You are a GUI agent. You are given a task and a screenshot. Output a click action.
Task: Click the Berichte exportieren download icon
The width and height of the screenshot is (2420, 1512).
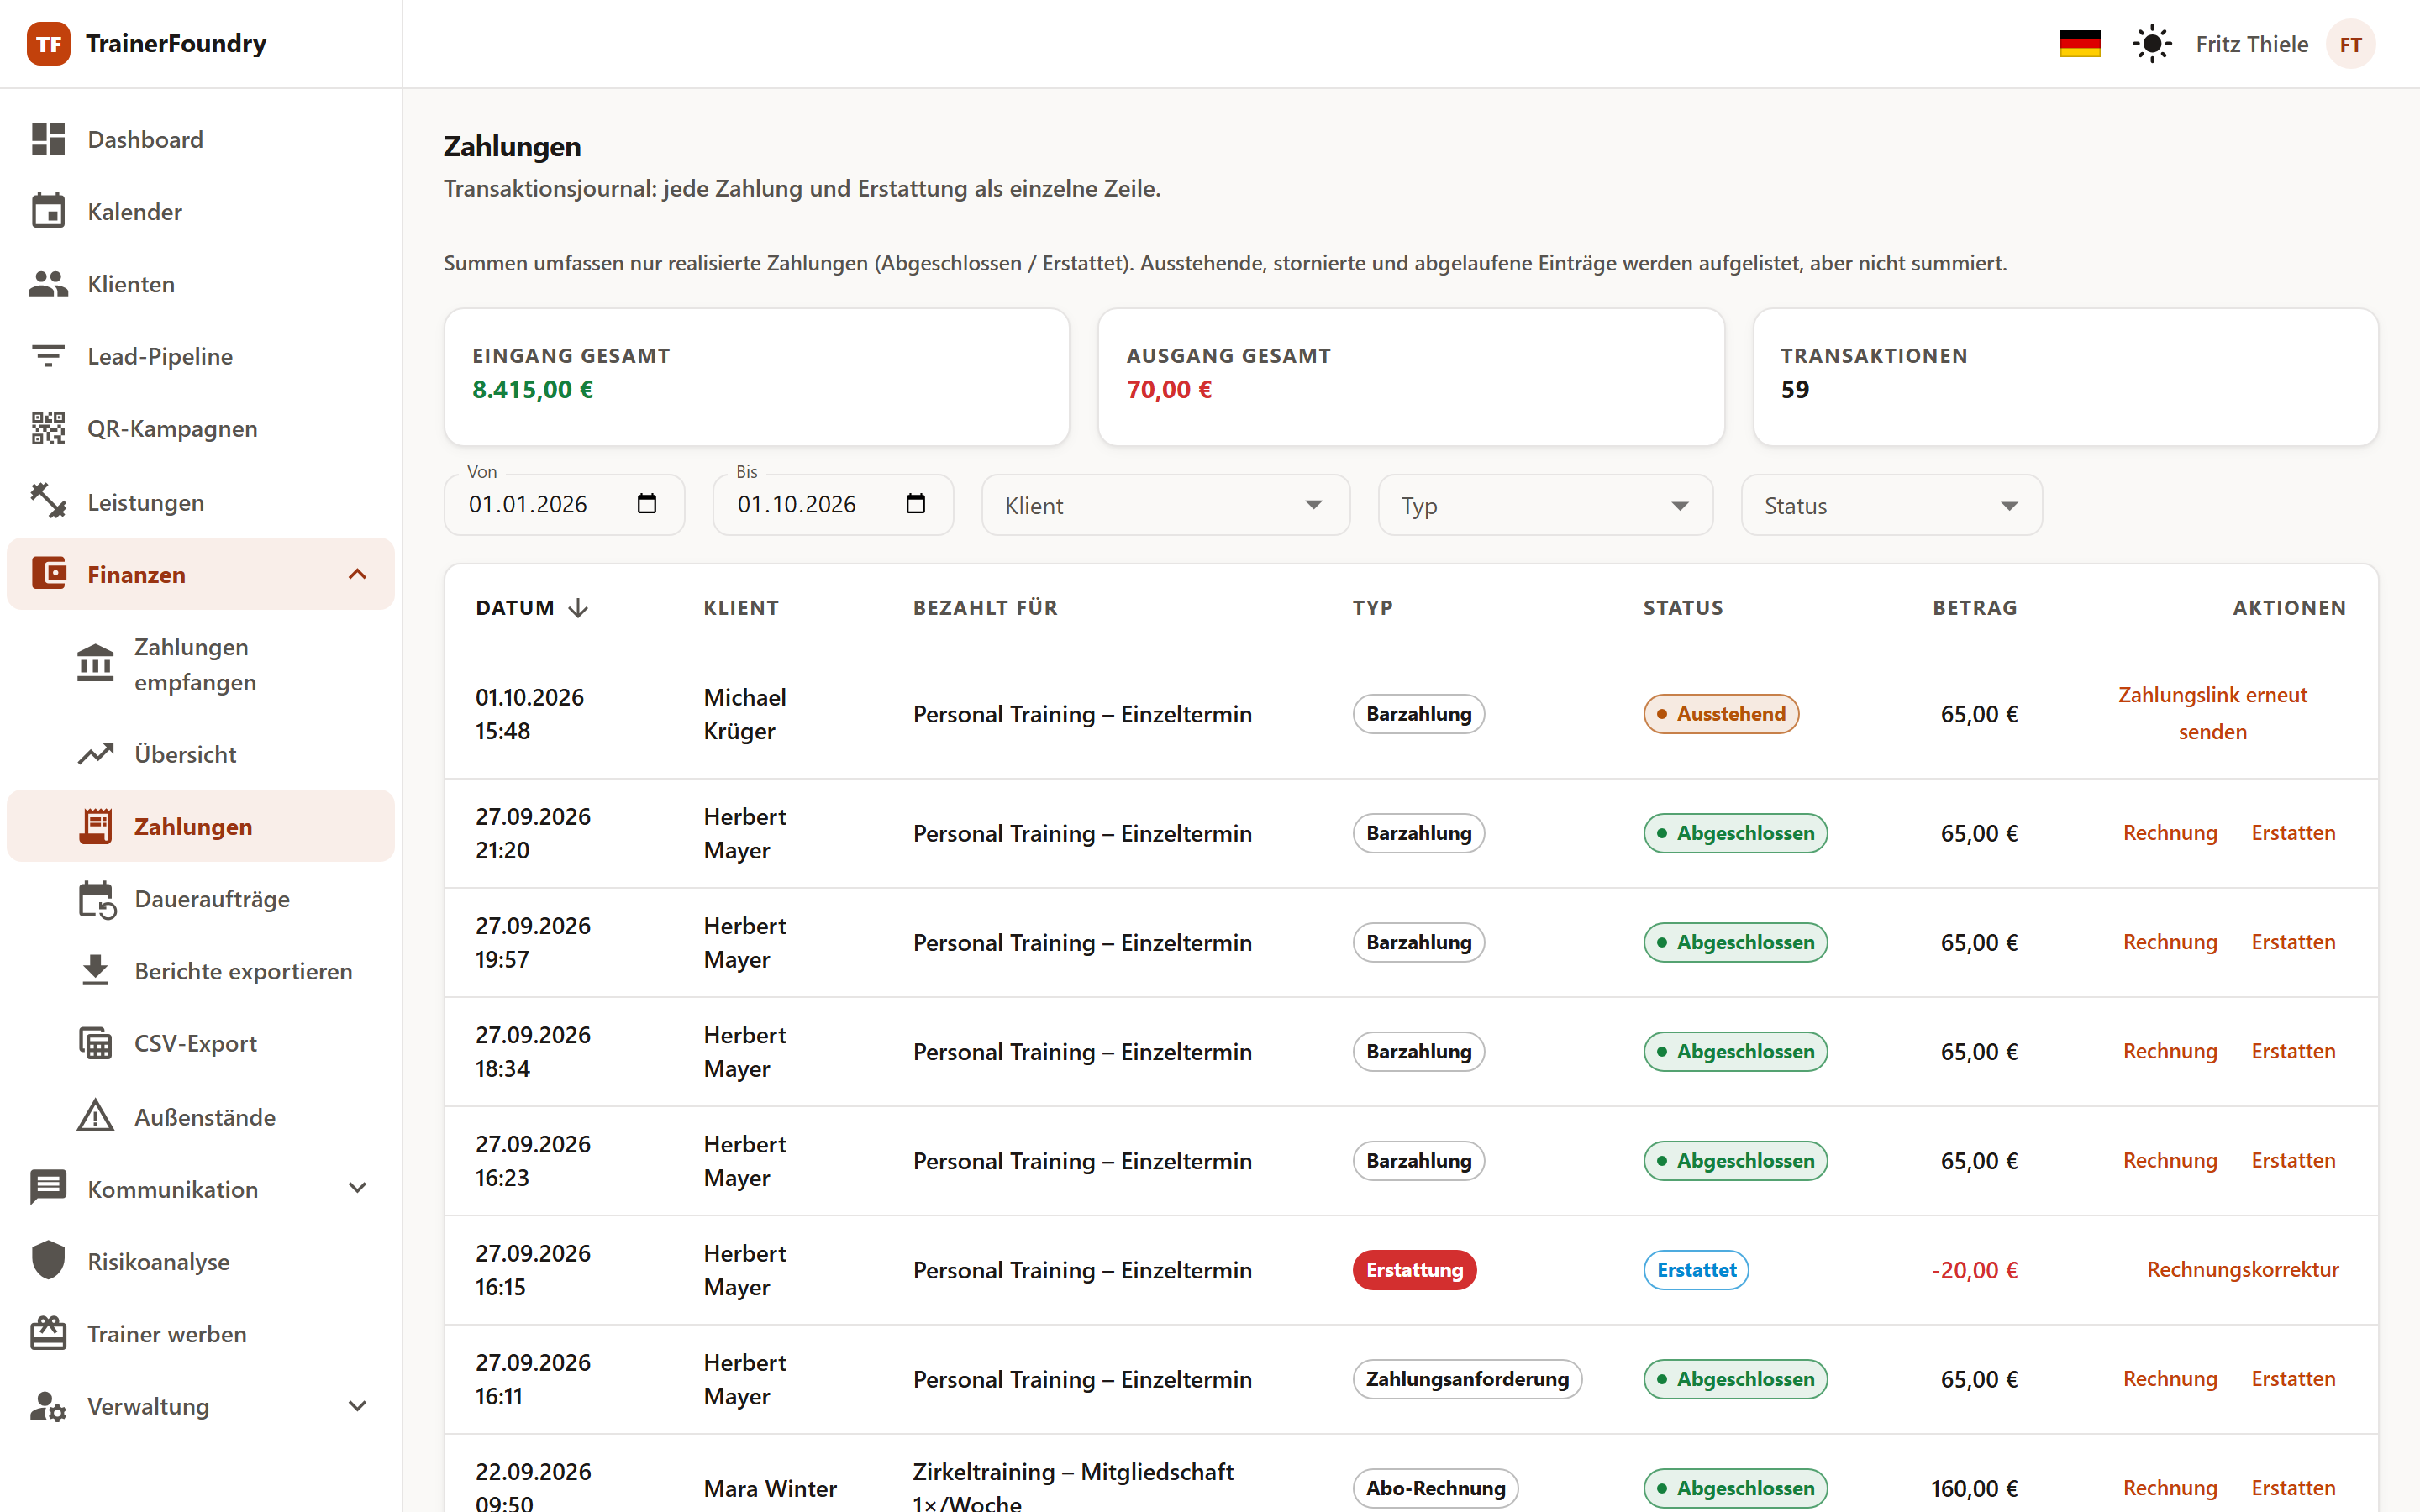click(x=96, y=970)
